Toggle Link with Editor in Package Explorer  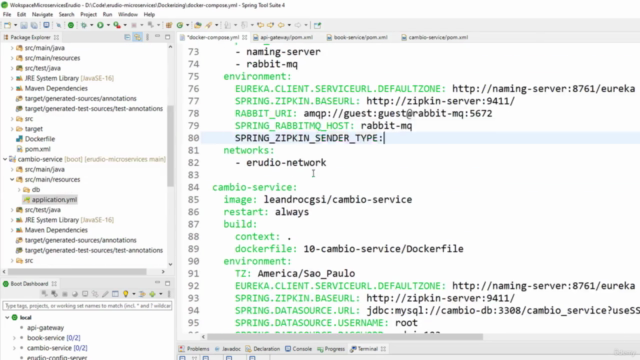[x=138, y=37]
